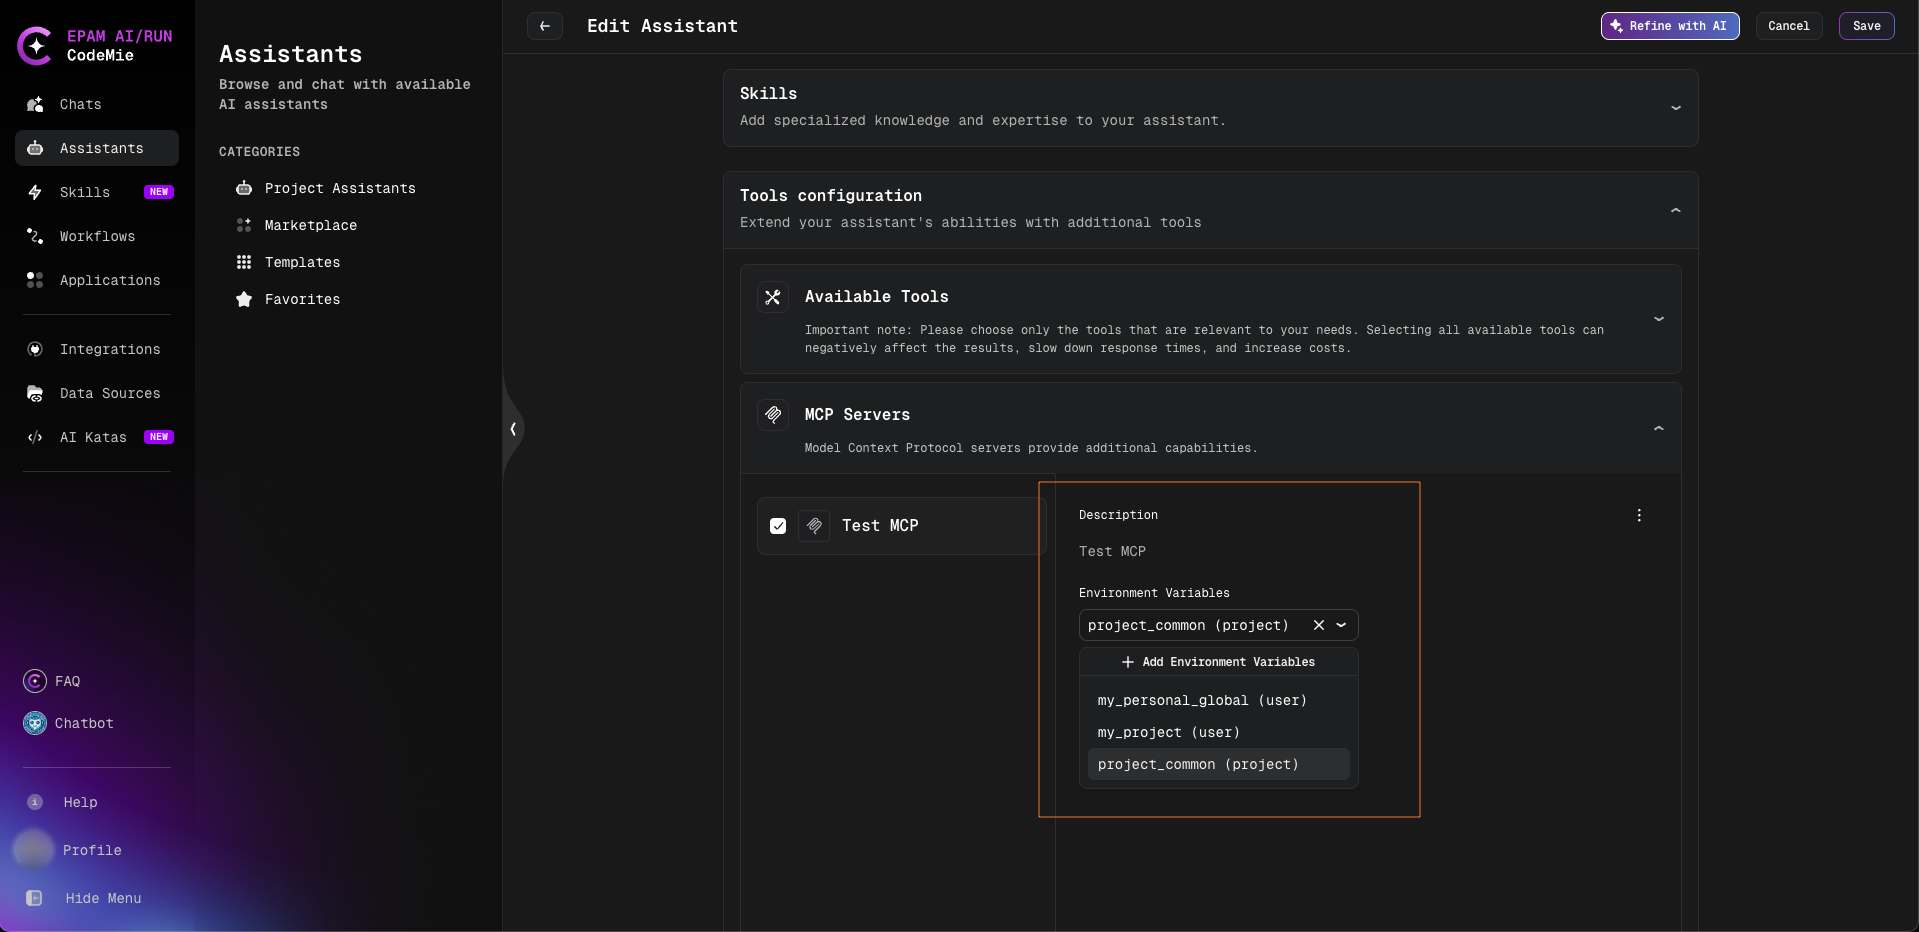Click the CodeMie logo icon

coord(35,46)
